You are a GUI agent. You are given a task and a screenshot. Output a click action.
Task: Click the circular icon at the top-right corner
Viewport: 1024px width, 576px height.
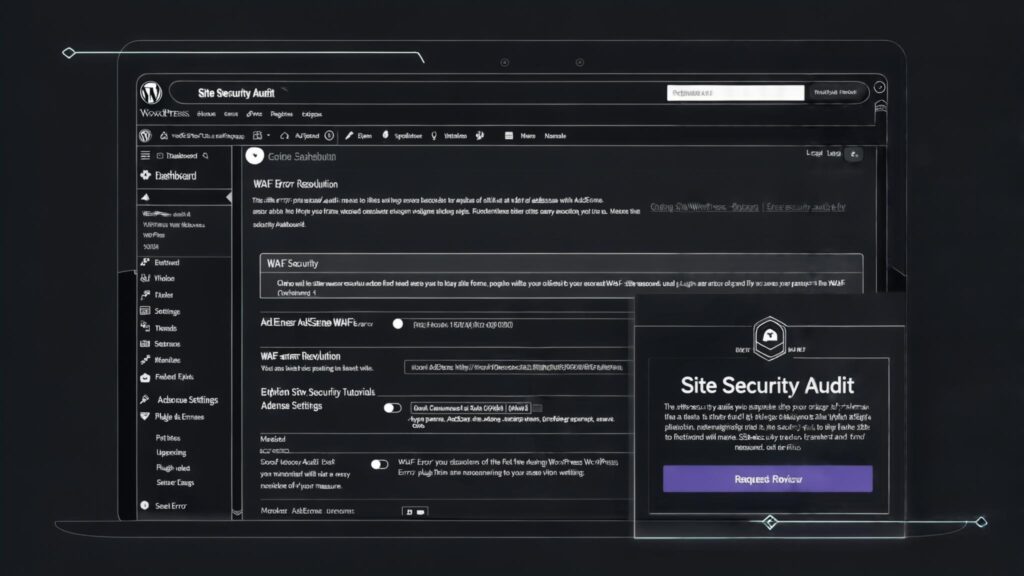point(879,88)
